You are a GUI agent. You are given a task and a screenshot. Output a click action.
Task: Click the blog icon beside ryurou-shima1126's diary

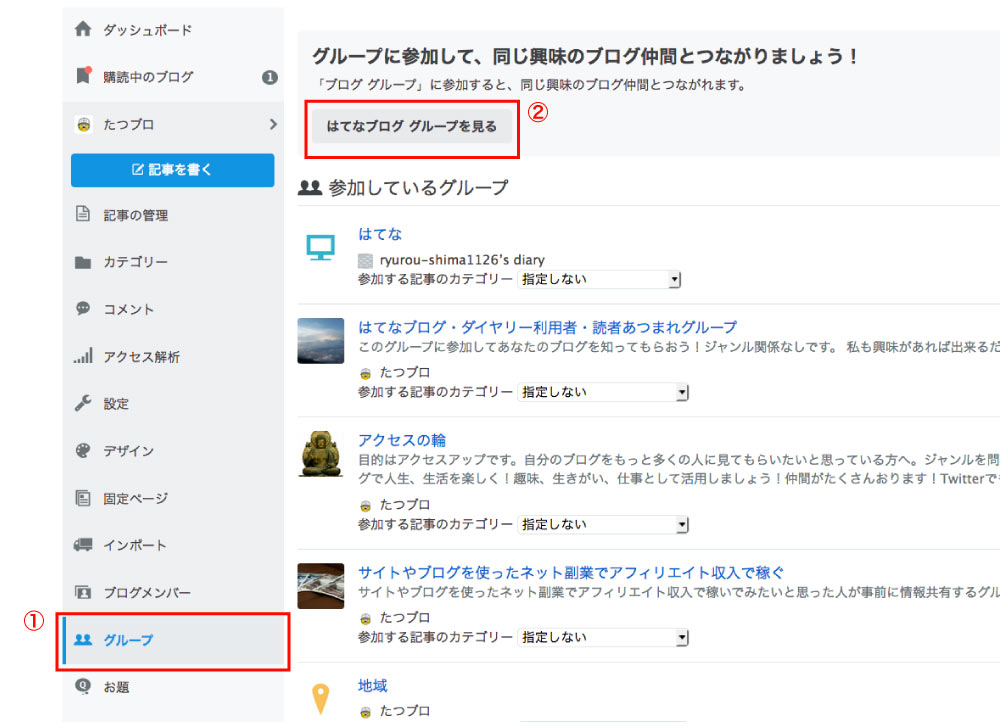click(x=365, y=260)
